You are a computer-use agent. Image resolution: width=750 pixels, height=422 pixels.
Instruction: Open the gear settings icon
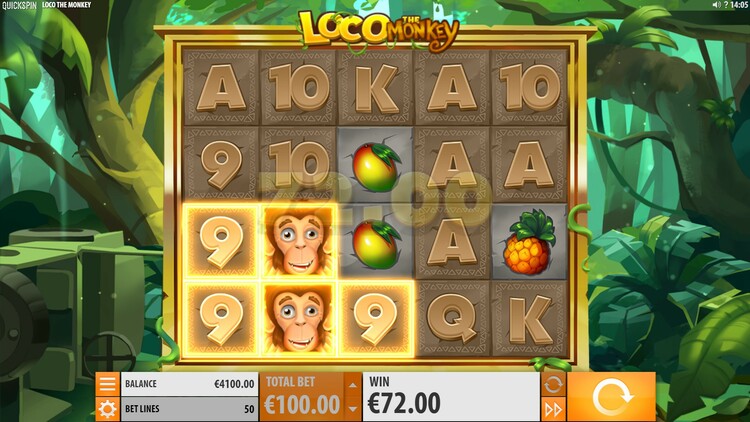[x=107, y=409]
